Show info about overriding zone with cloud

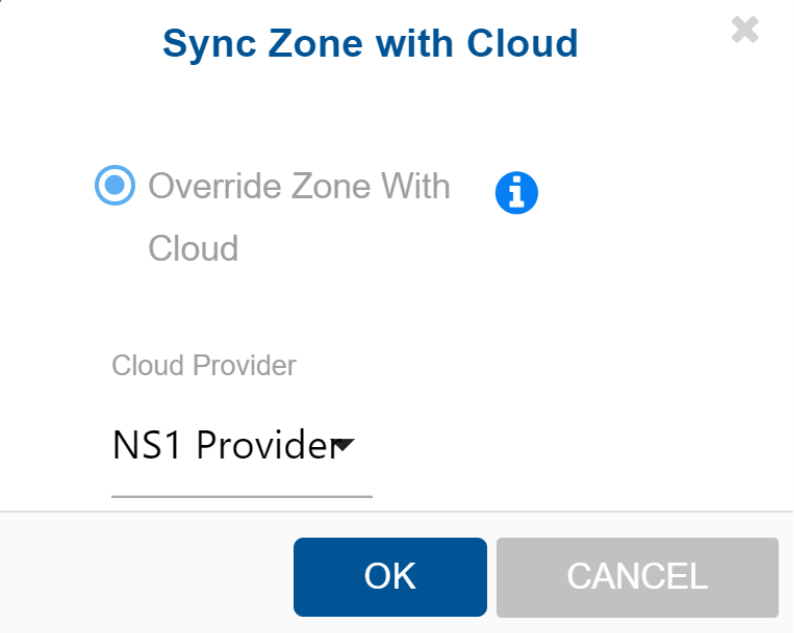(x=516, y=192)
